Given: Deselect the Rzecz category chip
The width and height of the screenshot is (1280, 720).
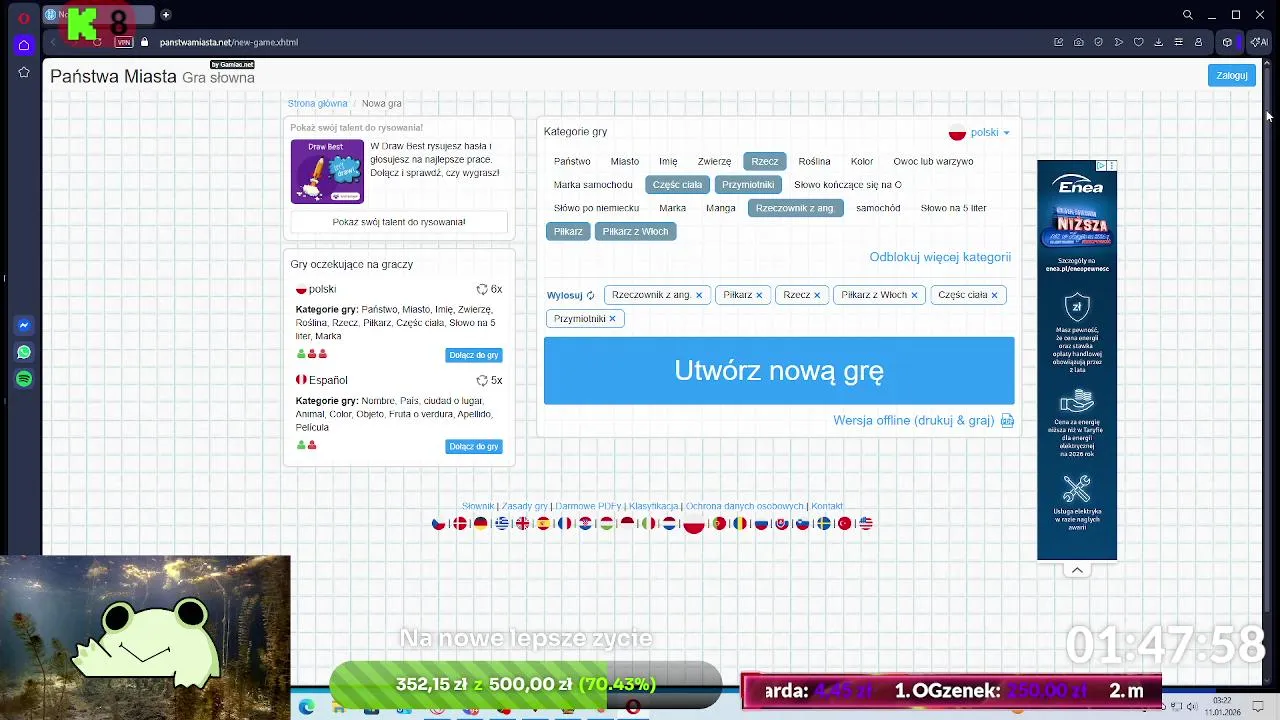Looking at the screenshot, I should 765,161.
